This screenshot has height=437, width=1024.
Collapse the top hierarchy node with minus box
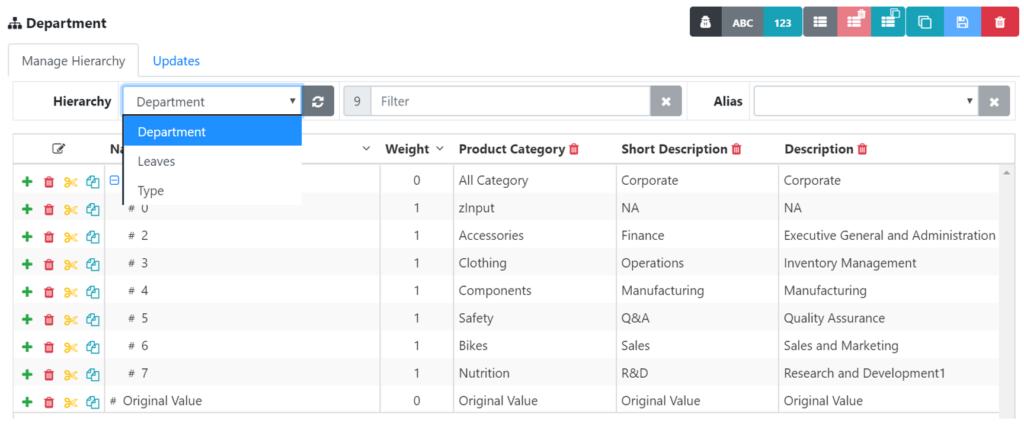114,181
